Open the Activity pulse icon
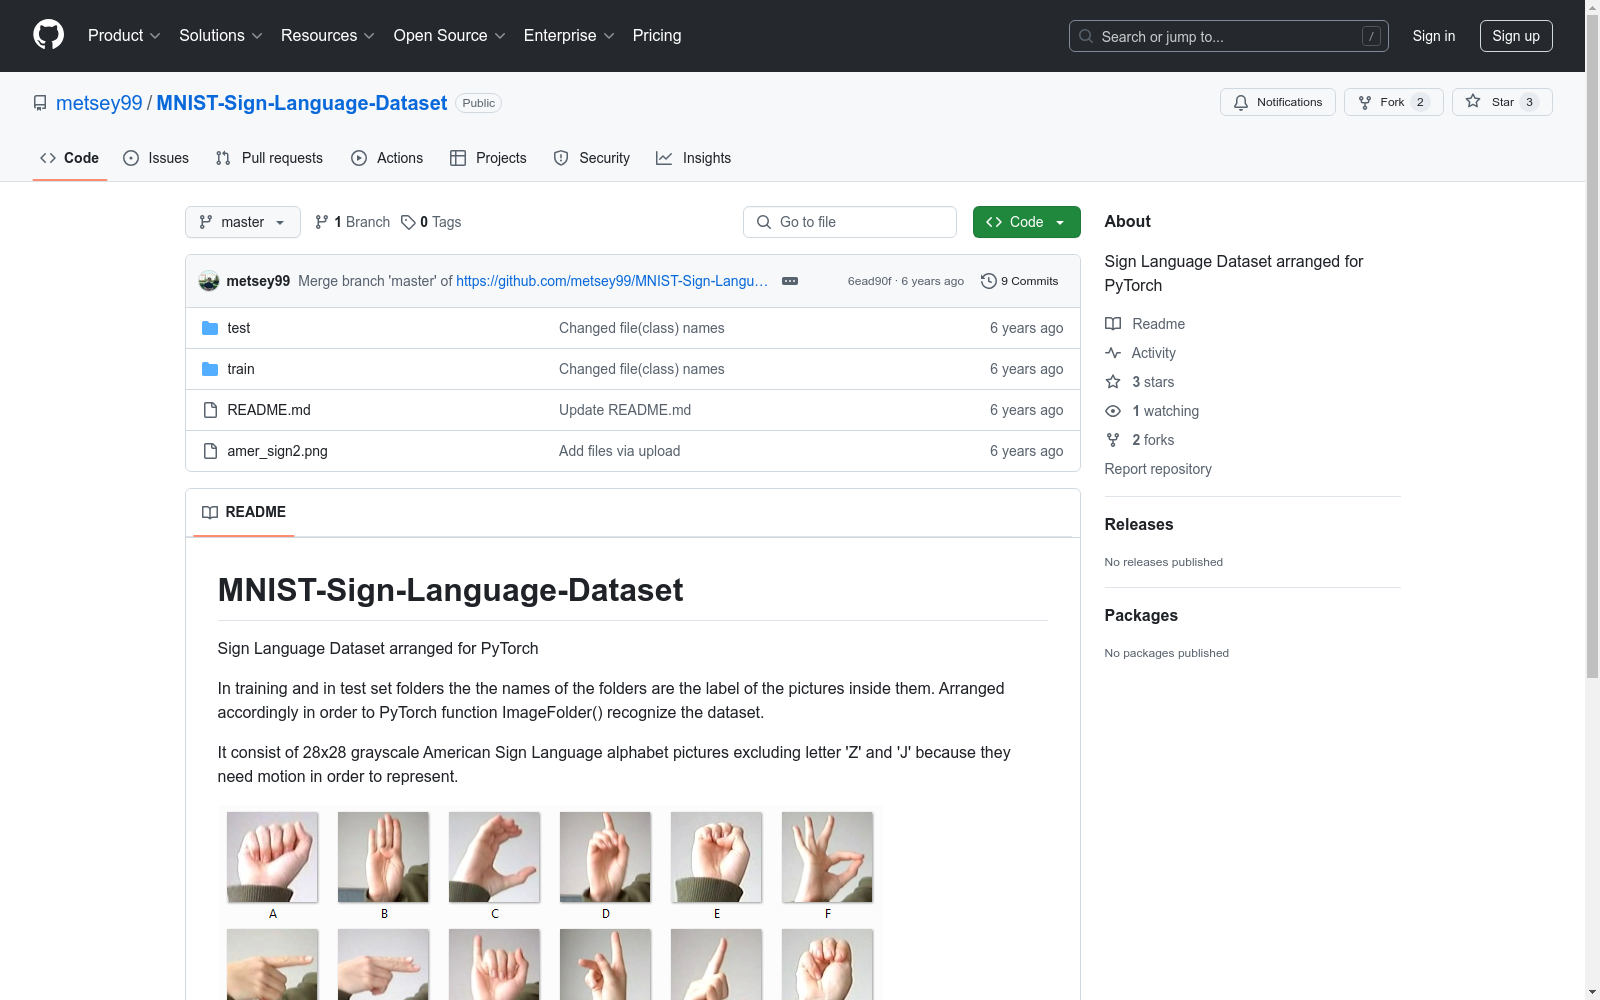Screen dimensions: 1600x1000 pos(1113,352)
